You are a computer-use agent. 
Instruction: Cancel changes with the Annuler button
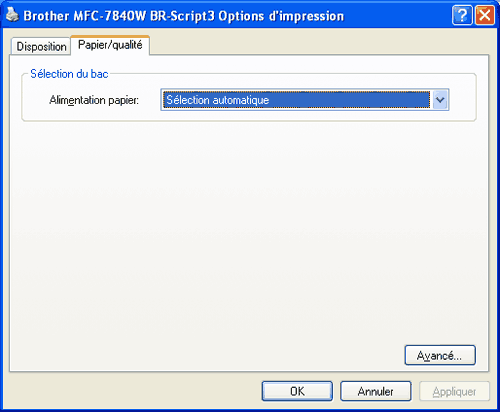click(x=376, y=391)
